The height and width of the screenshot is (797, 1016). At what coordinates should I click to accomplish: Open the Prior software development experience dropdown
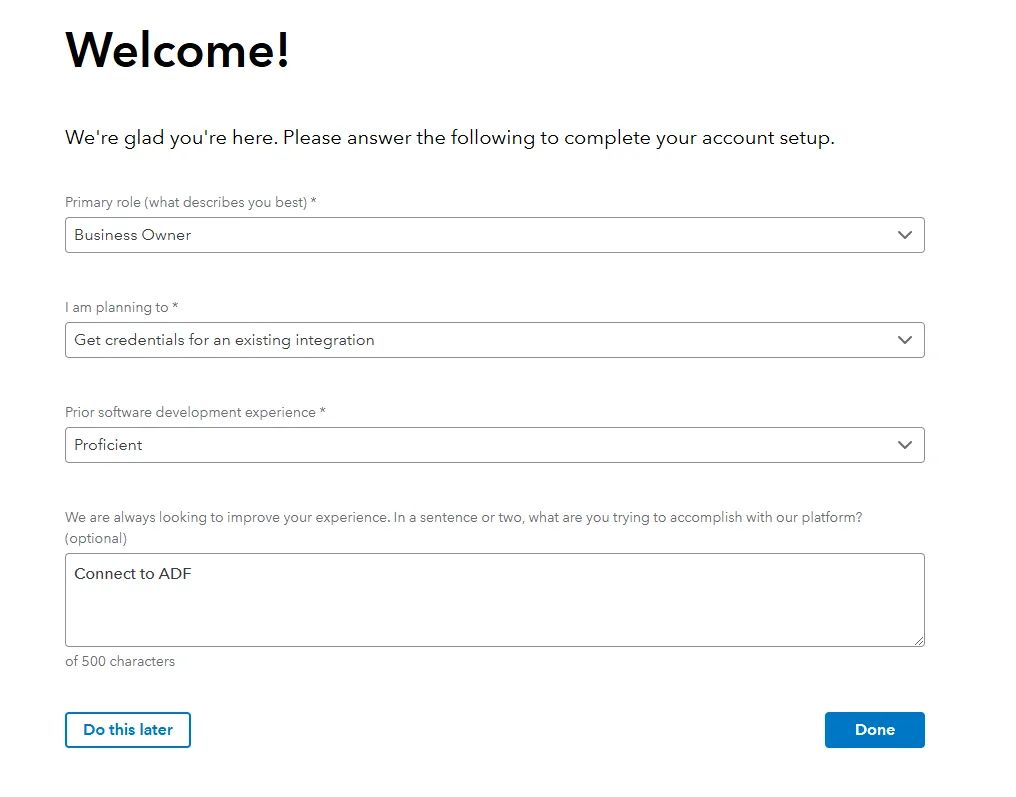494,445
